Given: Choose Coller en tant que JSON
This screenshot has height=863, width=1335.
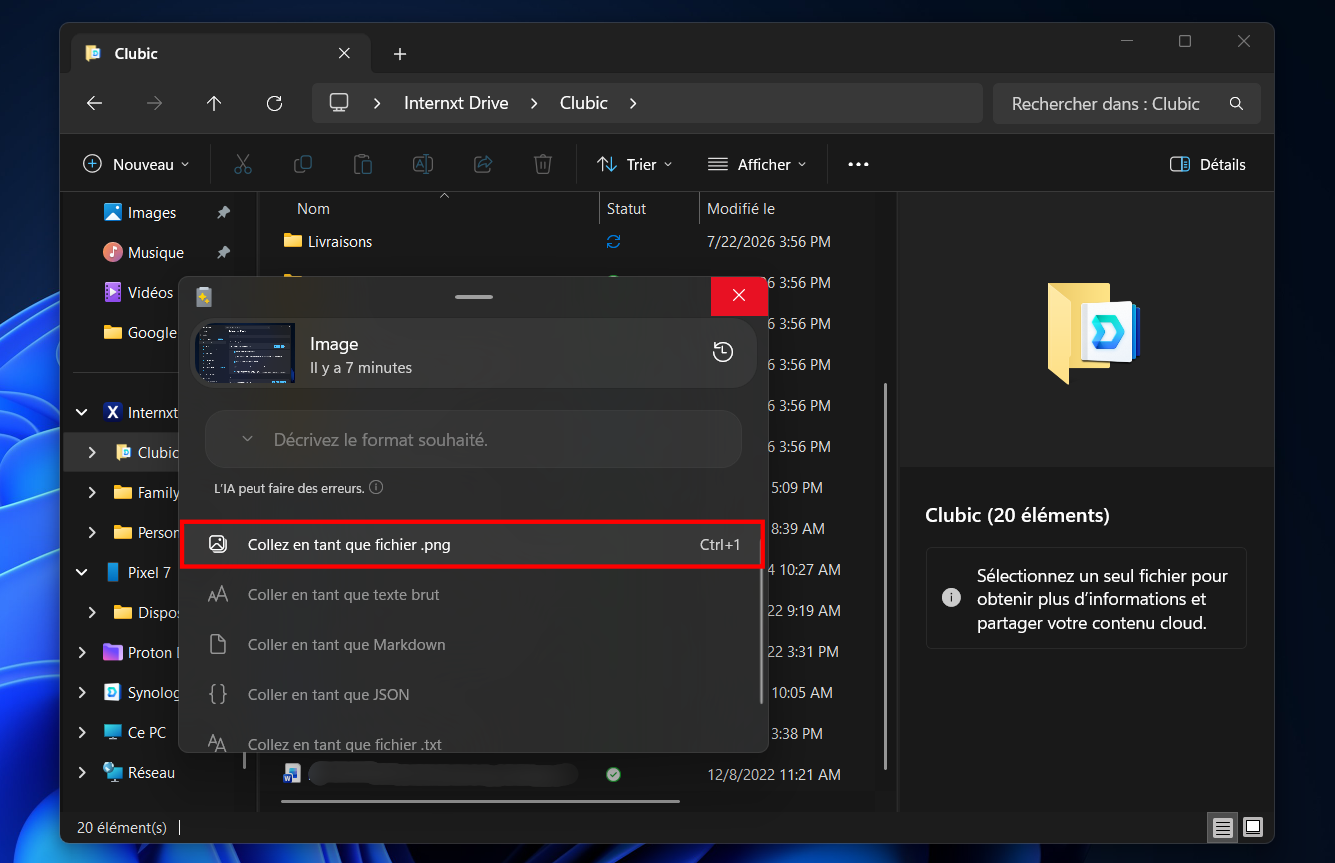Looking at the screenshot, I should coord(471,695).
